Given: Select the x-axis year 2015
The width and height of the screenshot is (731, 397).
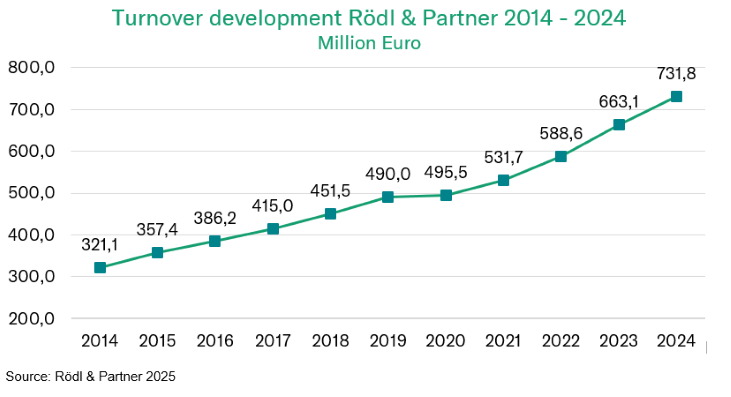Looking at the screenshot, I should (158, 341).
